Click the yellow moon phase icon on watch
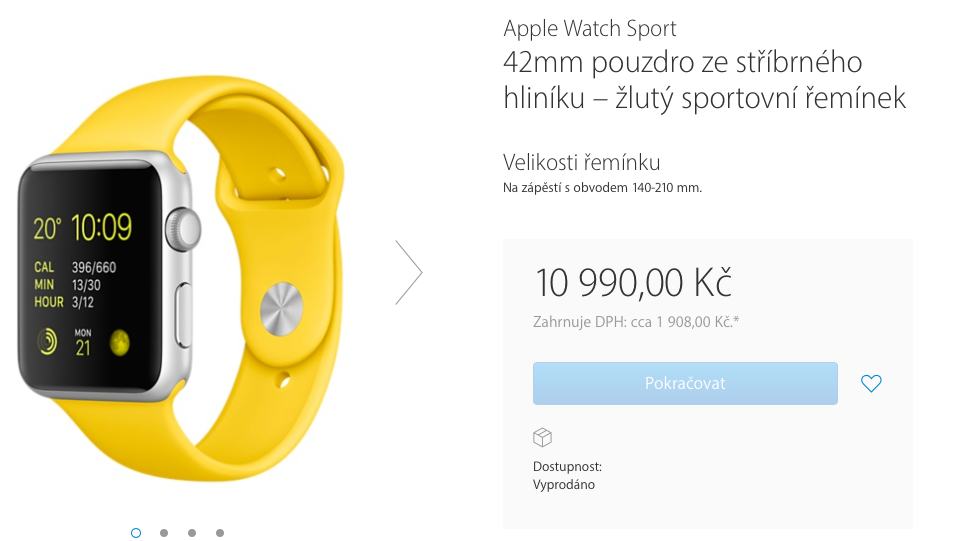The height and width of the screenshot is (541, 960). tap(119, 343)
